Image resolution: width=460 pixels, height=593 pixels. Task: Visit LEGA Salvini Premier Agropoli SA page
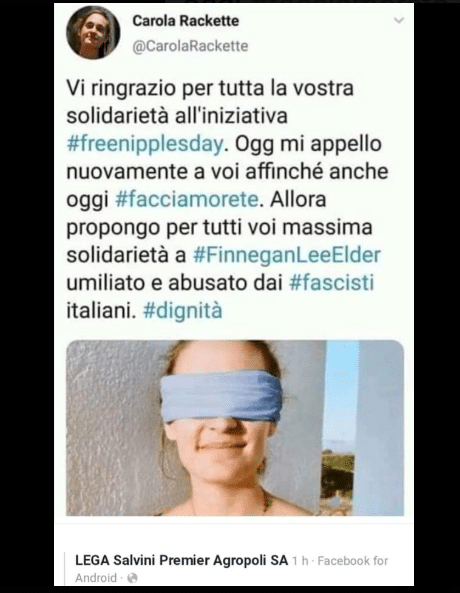182,560
